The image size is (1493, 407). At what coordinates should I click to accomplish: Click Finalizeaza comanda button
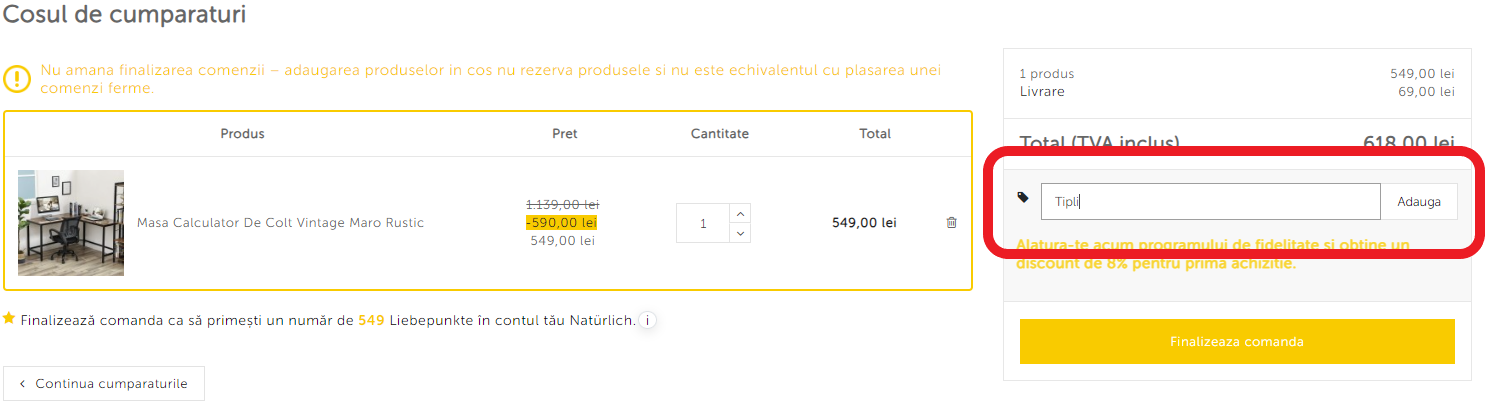point(1237,342)
